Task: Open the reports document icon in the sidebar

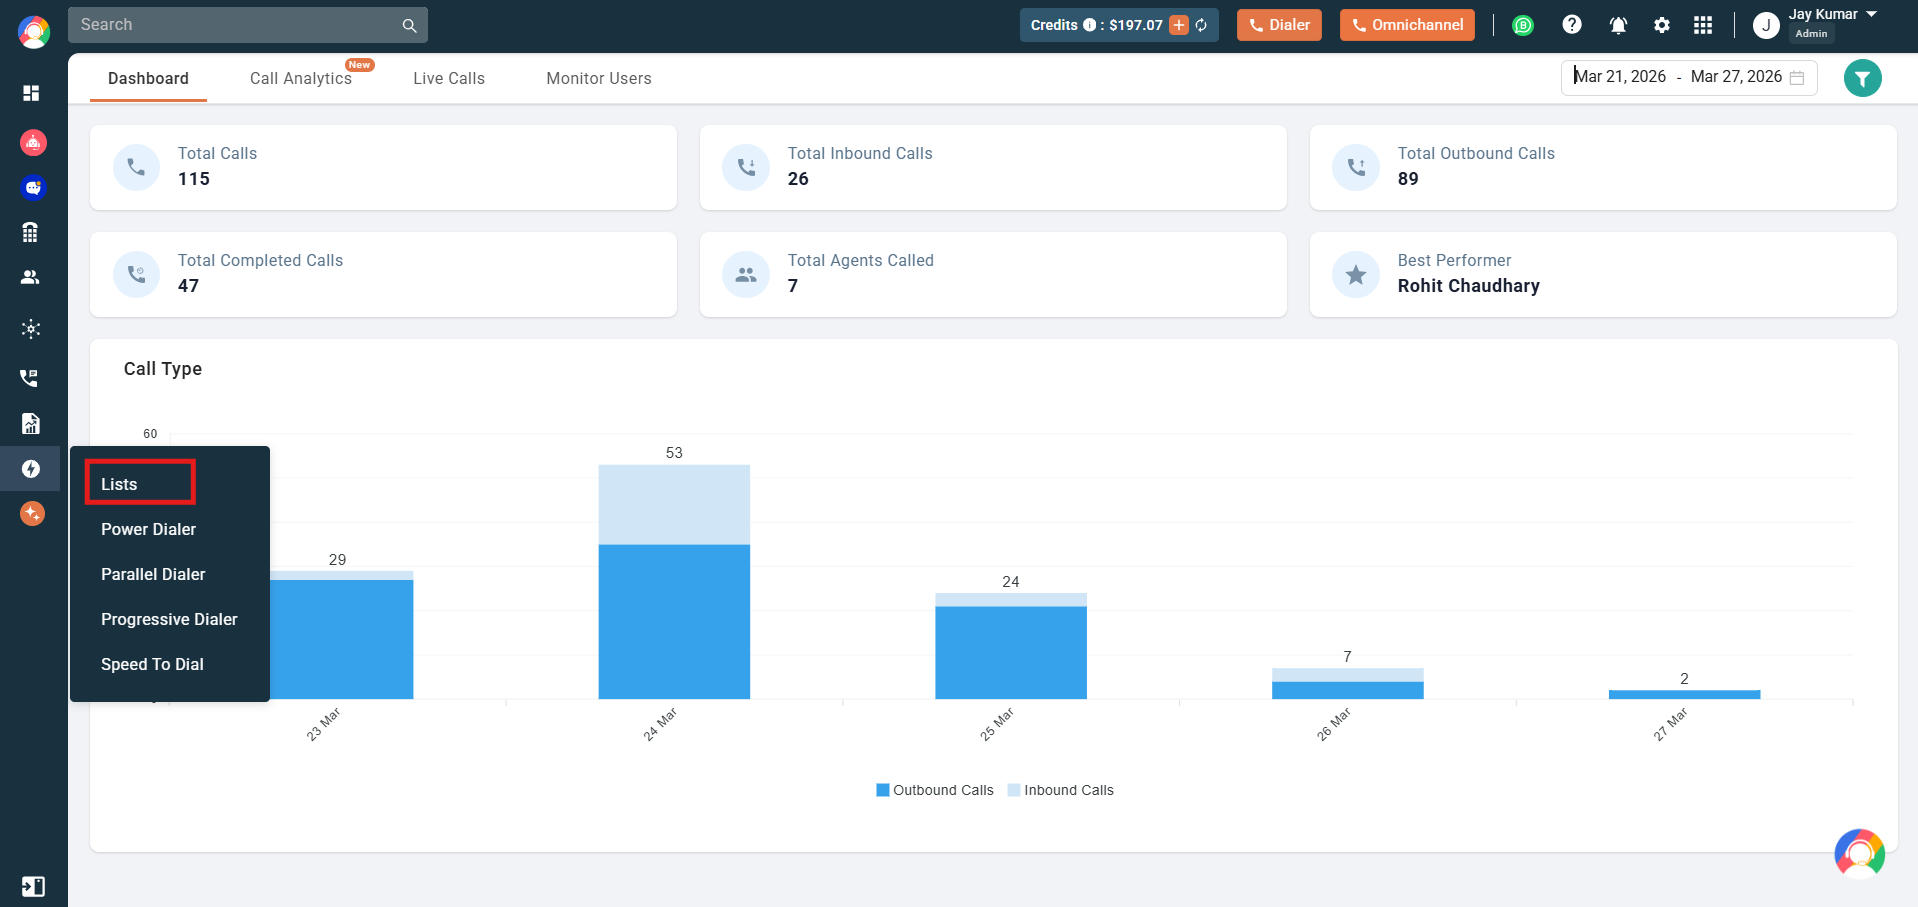Action: 31,423
